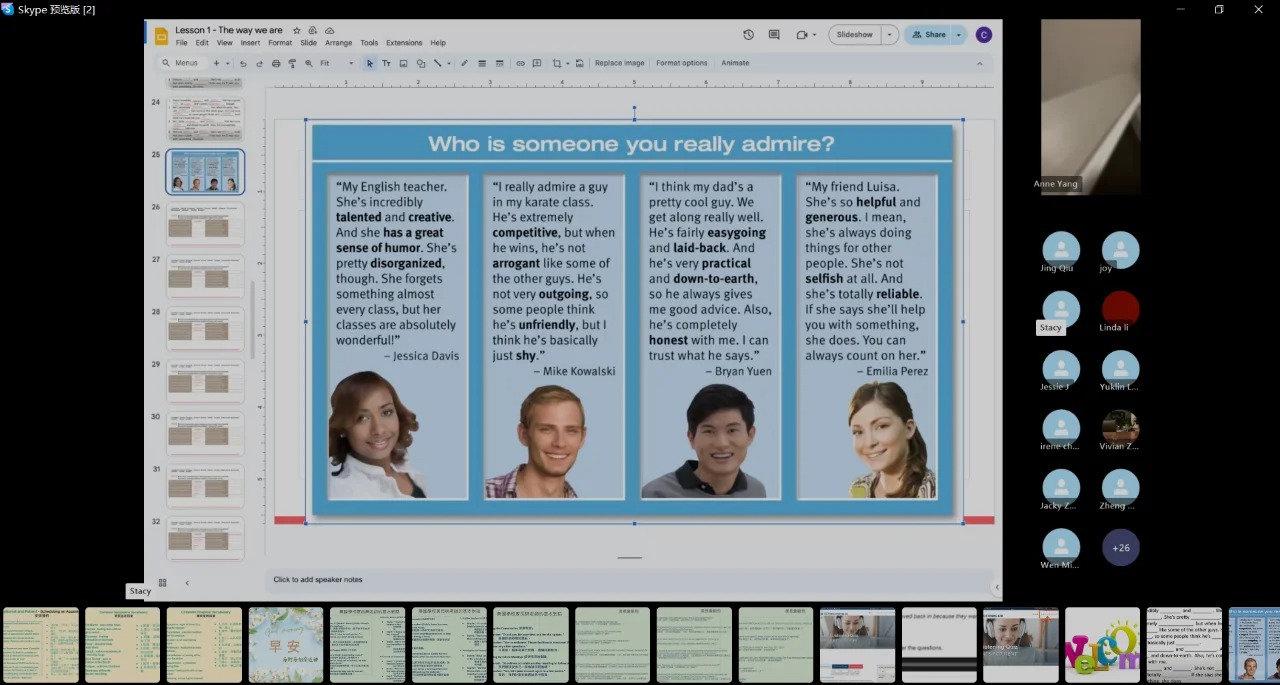Open version history clock icon
1280x685 pixels.
click(x=748, y=35)
